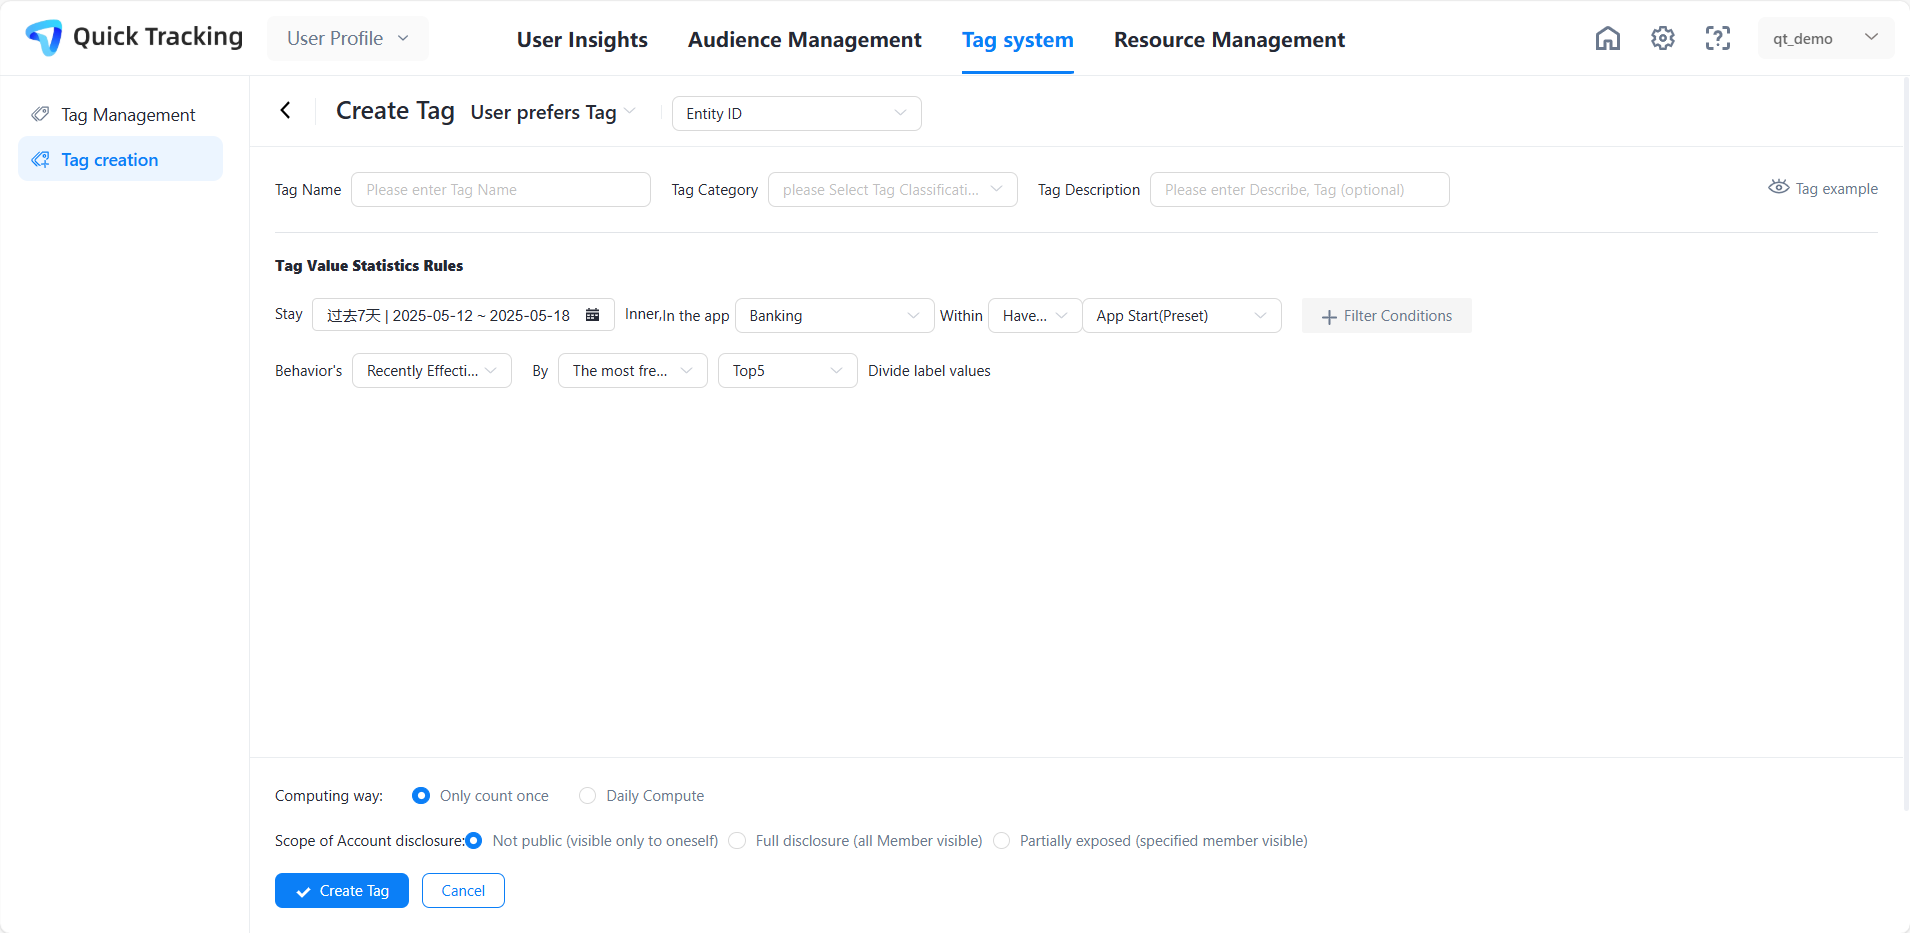Viewport: 1910px width, 933px height.
Task: Go to home via house icon
Action: click(1608, 38)
